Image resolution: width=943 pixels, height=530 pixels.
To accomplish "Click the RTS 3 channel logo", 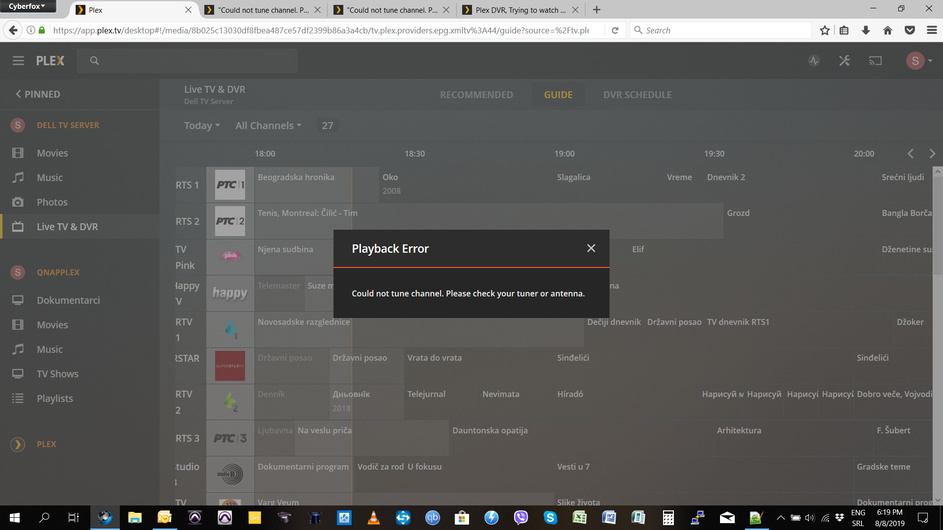I will (x=230, y=439).
